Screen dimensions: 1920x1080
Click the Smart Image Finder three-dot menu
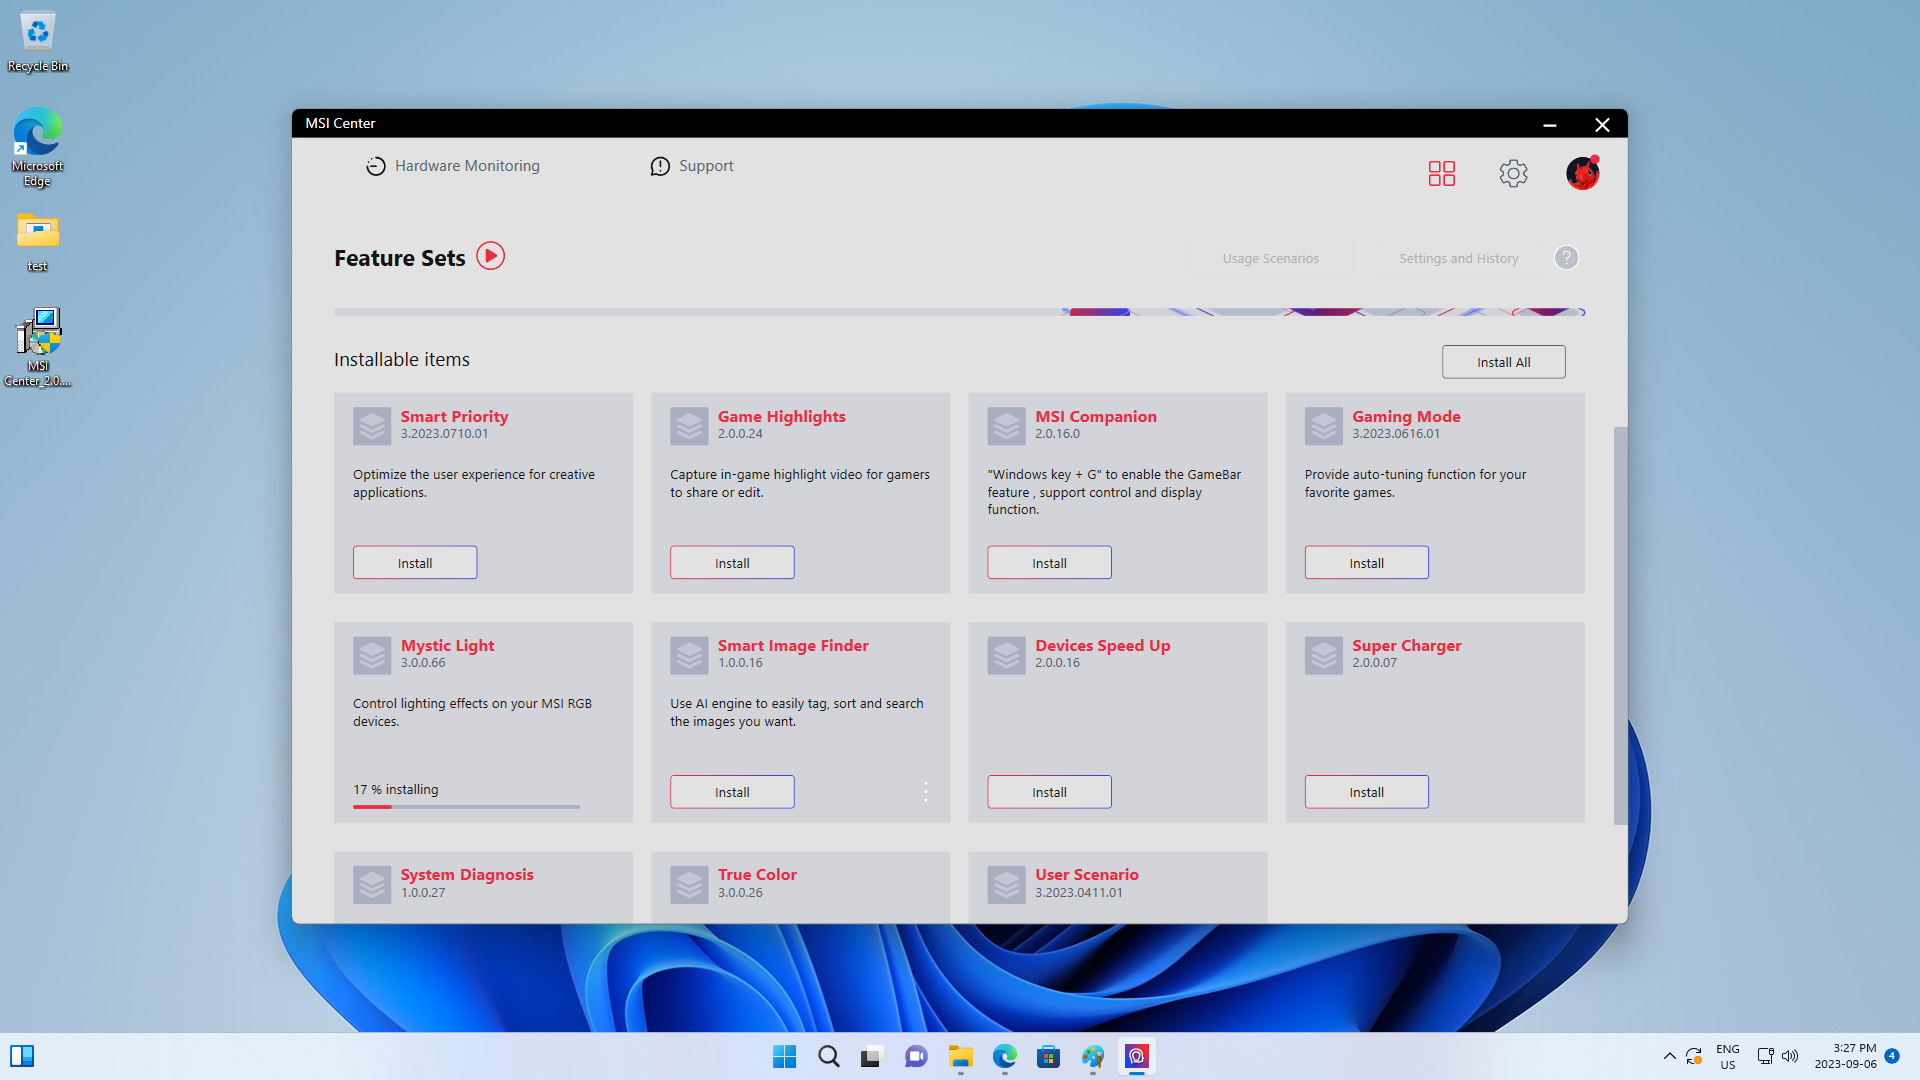click(x=926, y=791)
